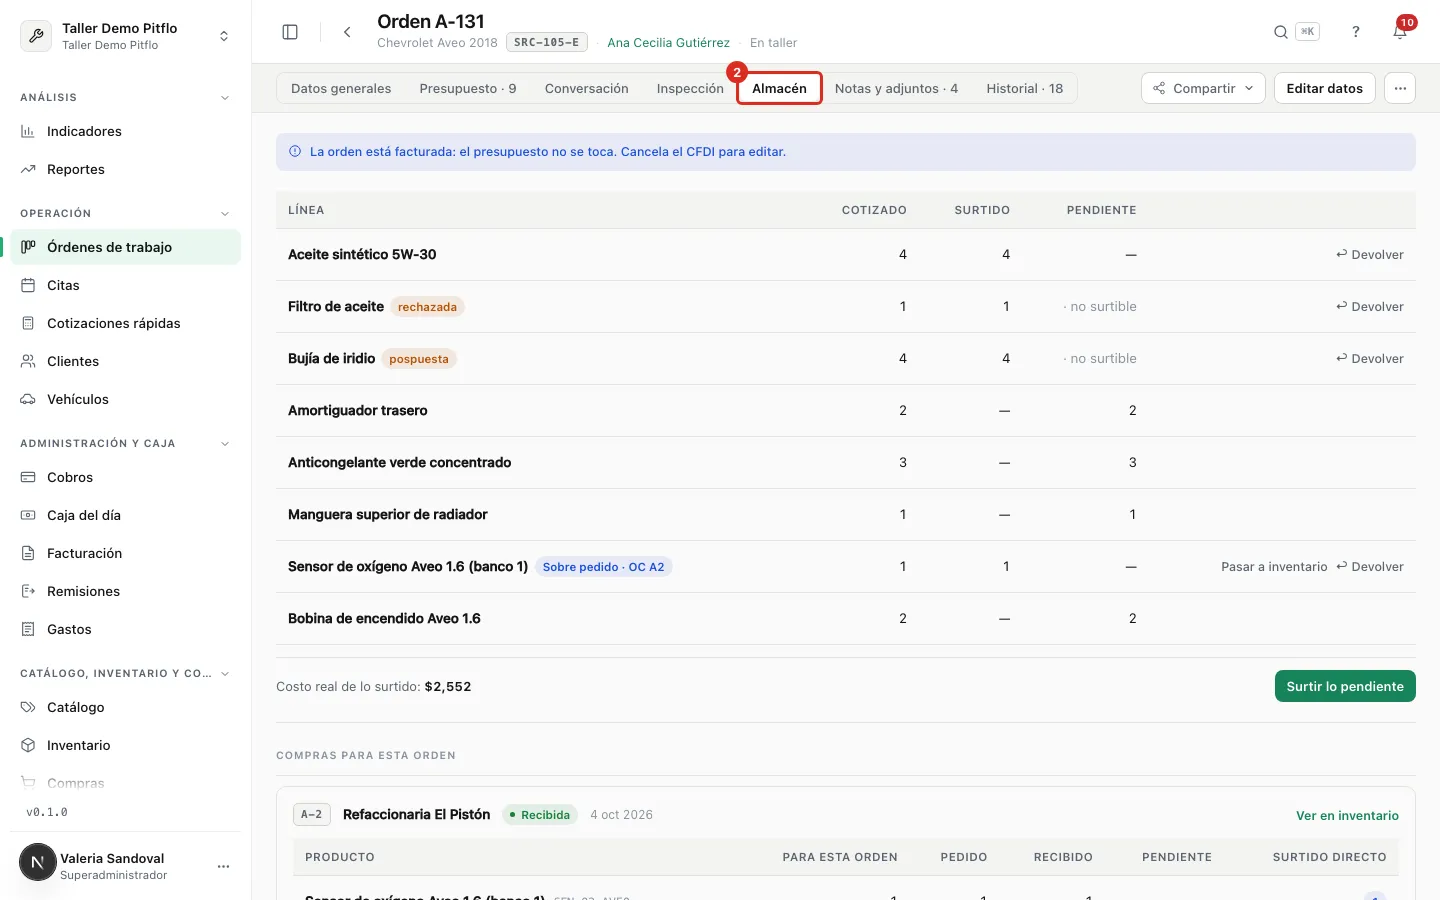Click Devolver for Aceite sintético 5W-30
Viewport: 1440px width, 900px height.
(x=1370, y=254)
